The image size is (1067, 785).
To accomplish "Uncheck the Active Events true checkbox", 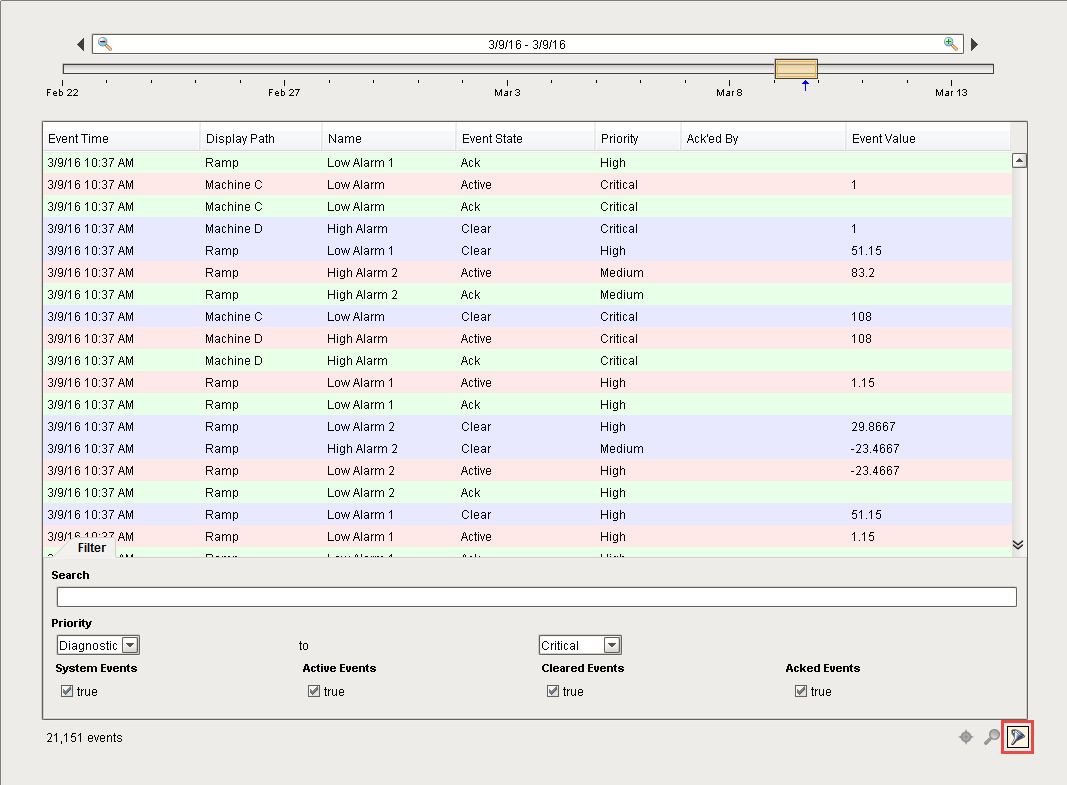I will [x=313, y=690].
